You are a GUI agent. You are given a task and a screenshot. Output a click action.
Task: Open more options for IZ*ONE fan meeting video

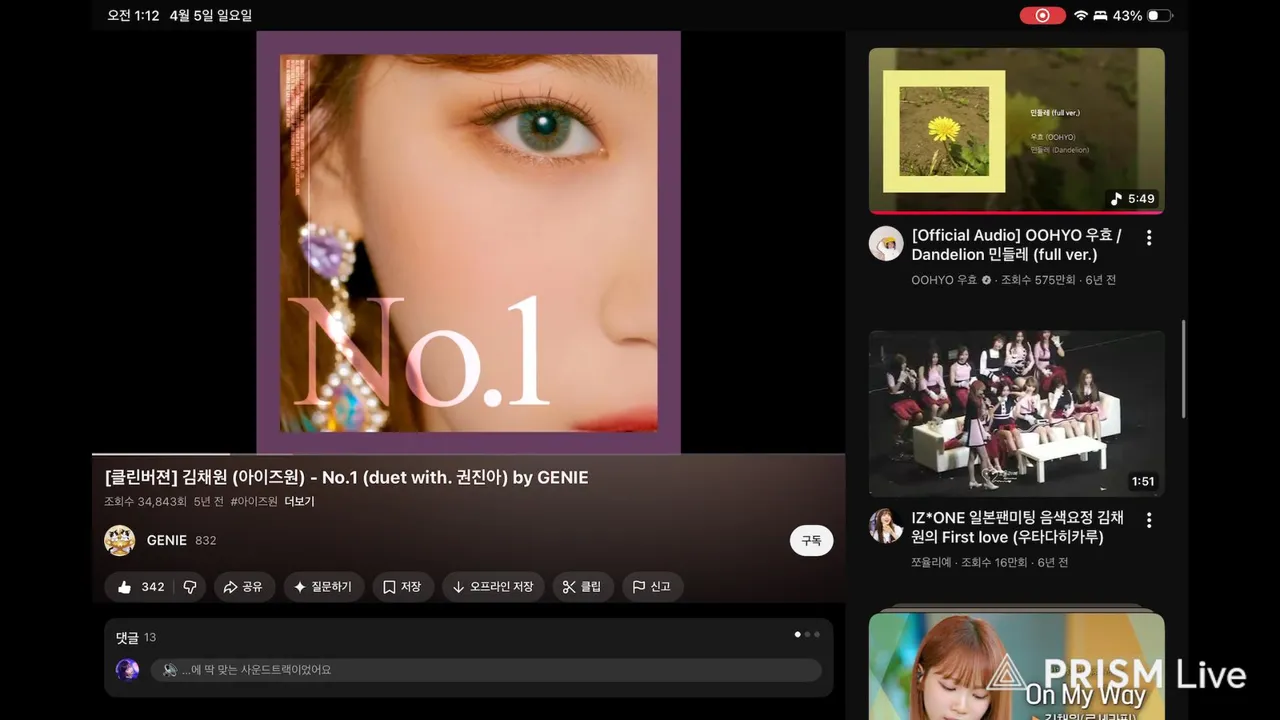click(1149, 520)
